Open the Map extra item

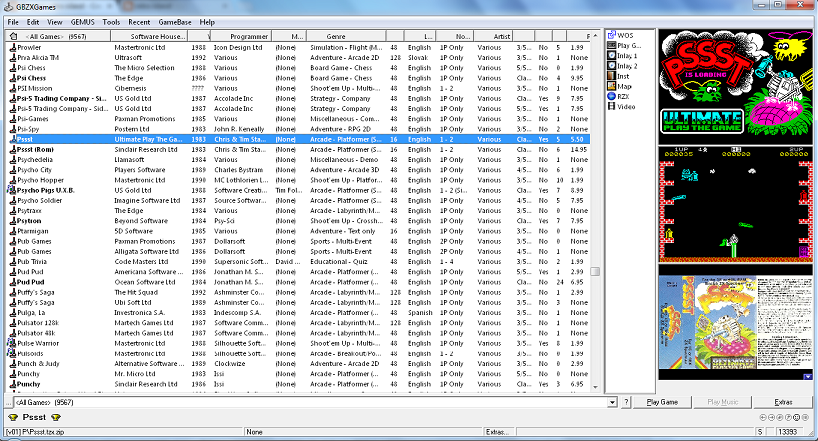(611, 86)
